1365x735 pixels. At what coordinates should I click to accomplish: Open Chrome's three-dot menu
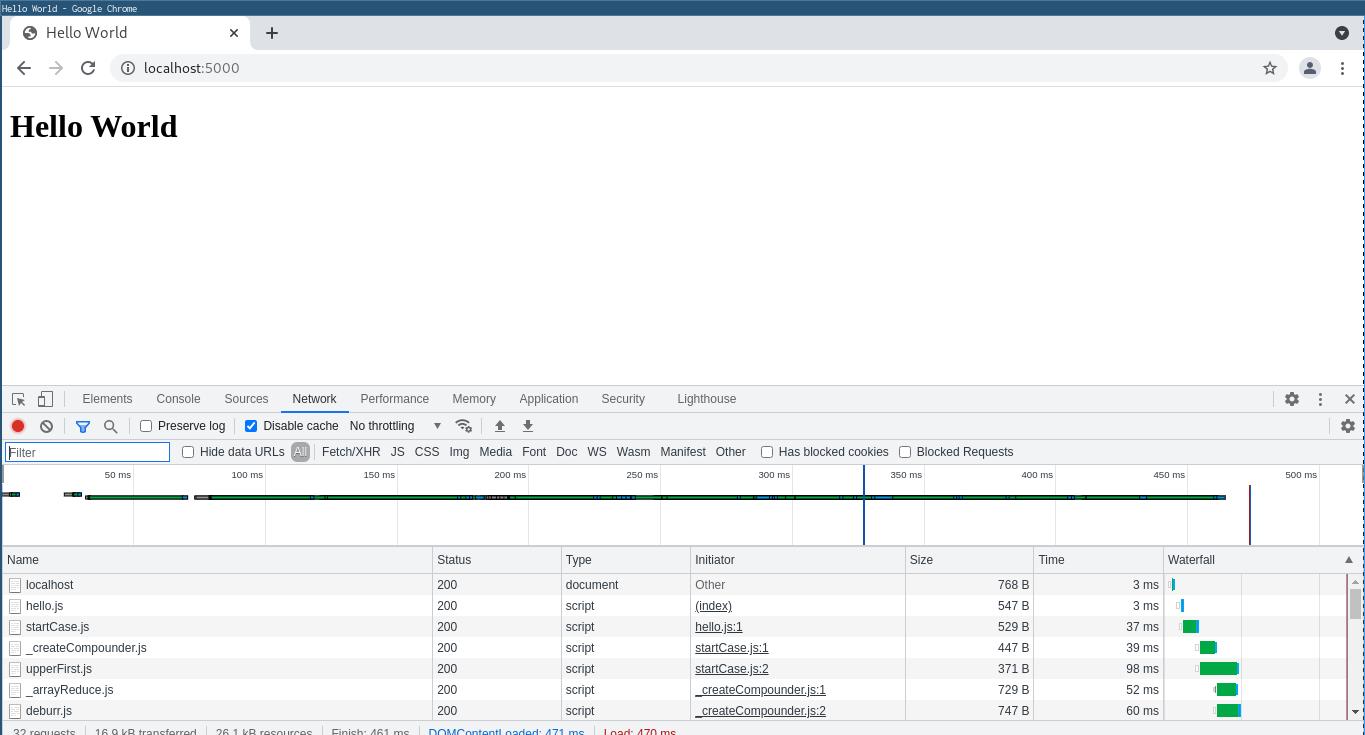click(1342, 68)
